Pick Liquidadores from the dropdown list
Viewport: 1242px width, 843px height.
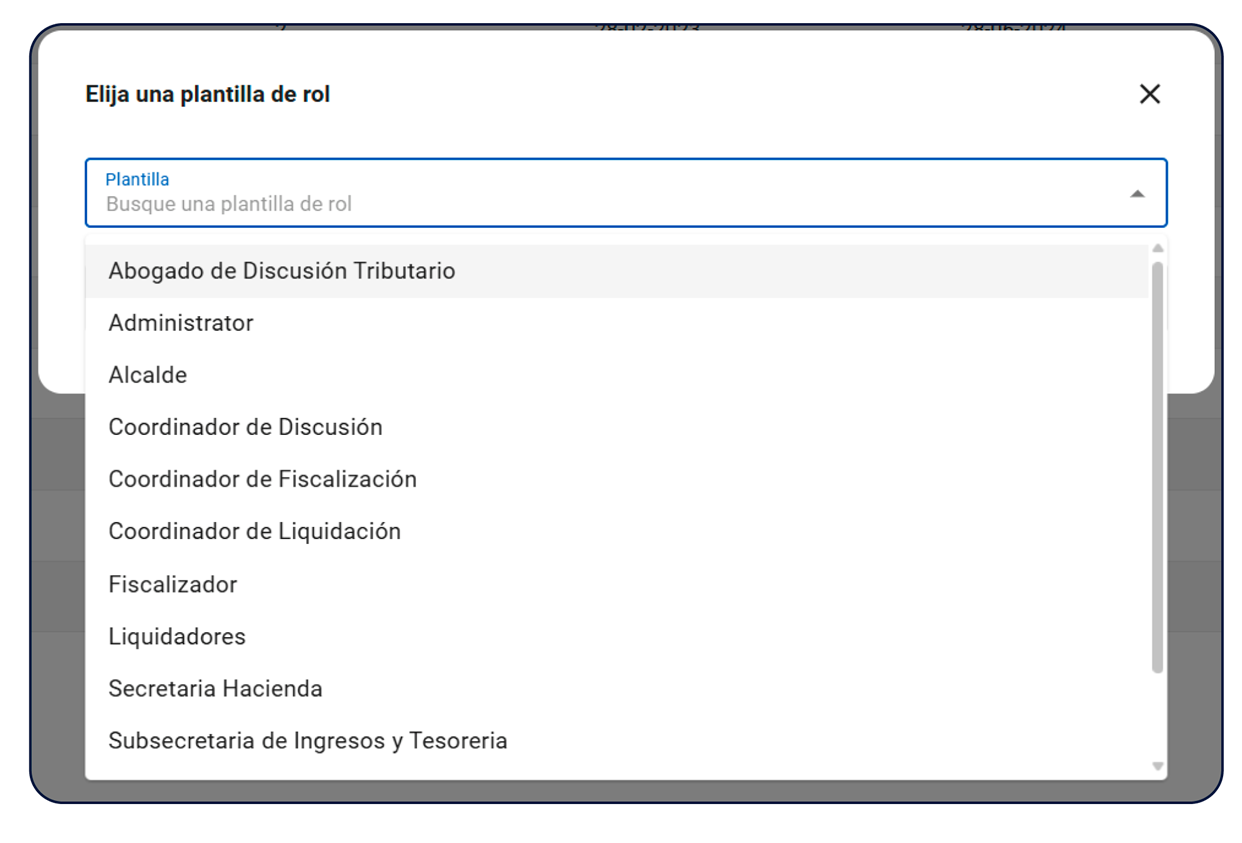point(177,636)
